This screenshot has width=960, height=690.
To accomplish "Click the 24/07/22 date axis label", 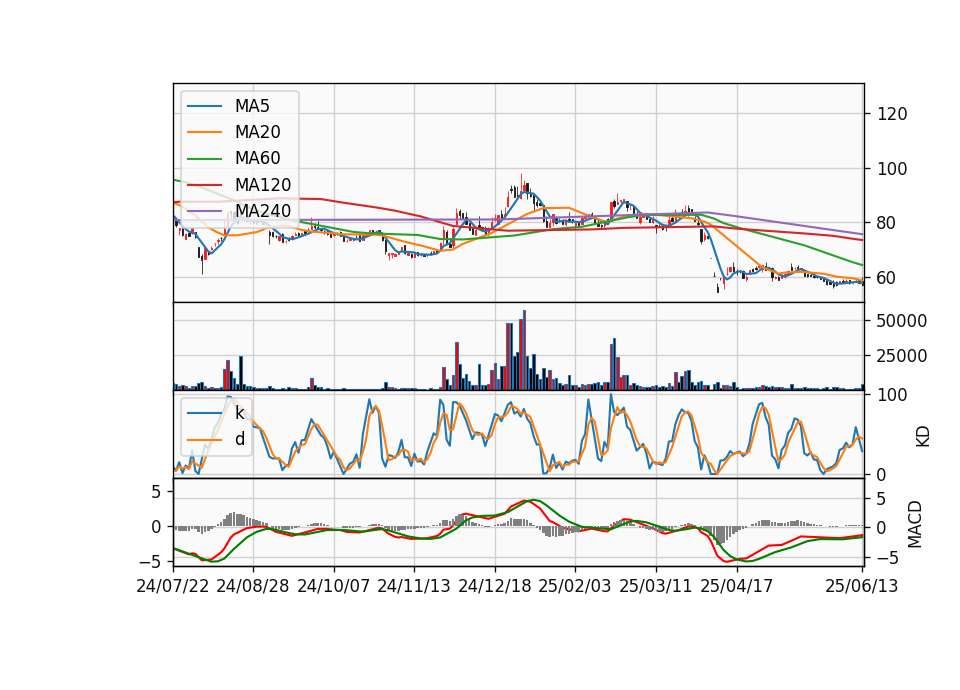I will [173, 586].
